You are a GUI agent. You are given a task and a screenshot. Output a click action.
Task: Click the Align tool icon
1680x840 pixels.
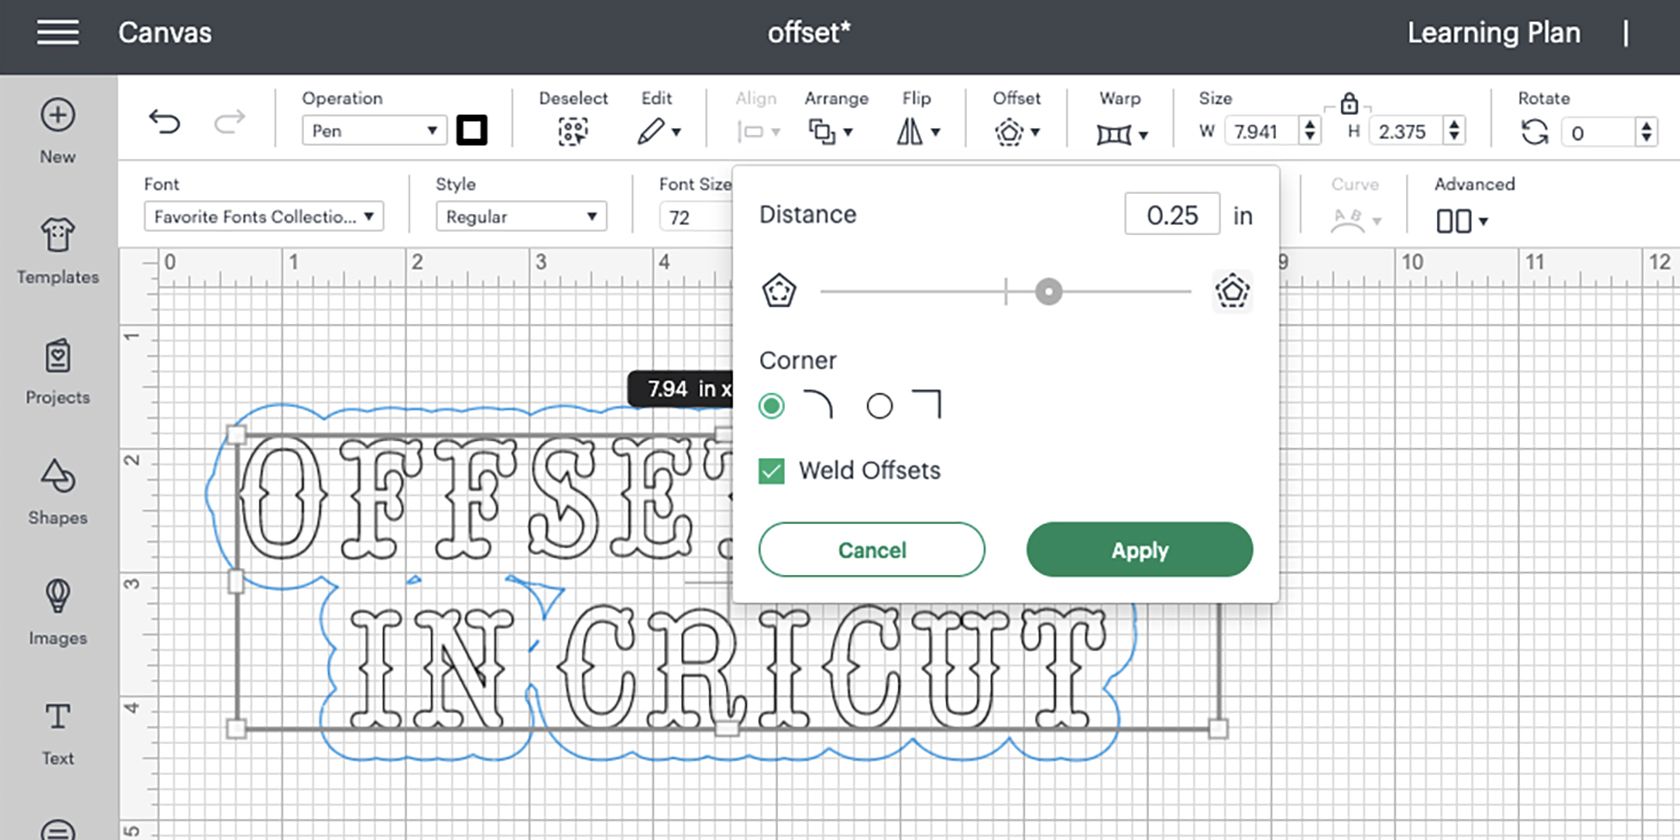click(x=750, y=132)
